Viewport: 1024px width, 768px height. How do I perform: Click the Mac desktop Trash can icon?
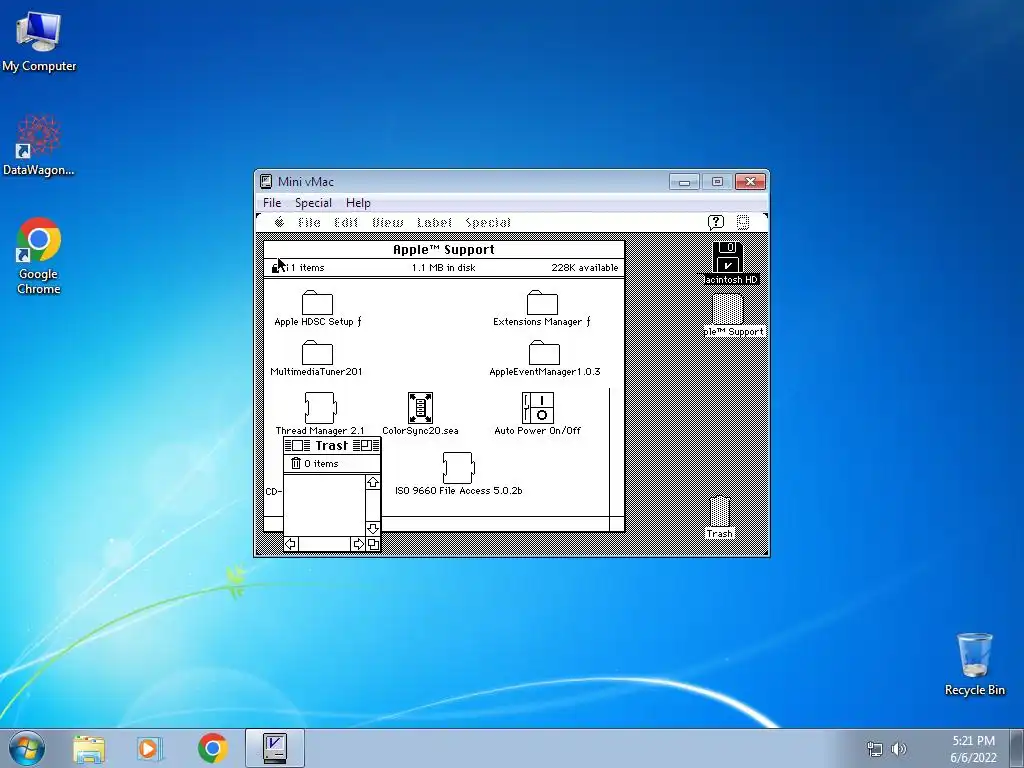coord(720,511)
